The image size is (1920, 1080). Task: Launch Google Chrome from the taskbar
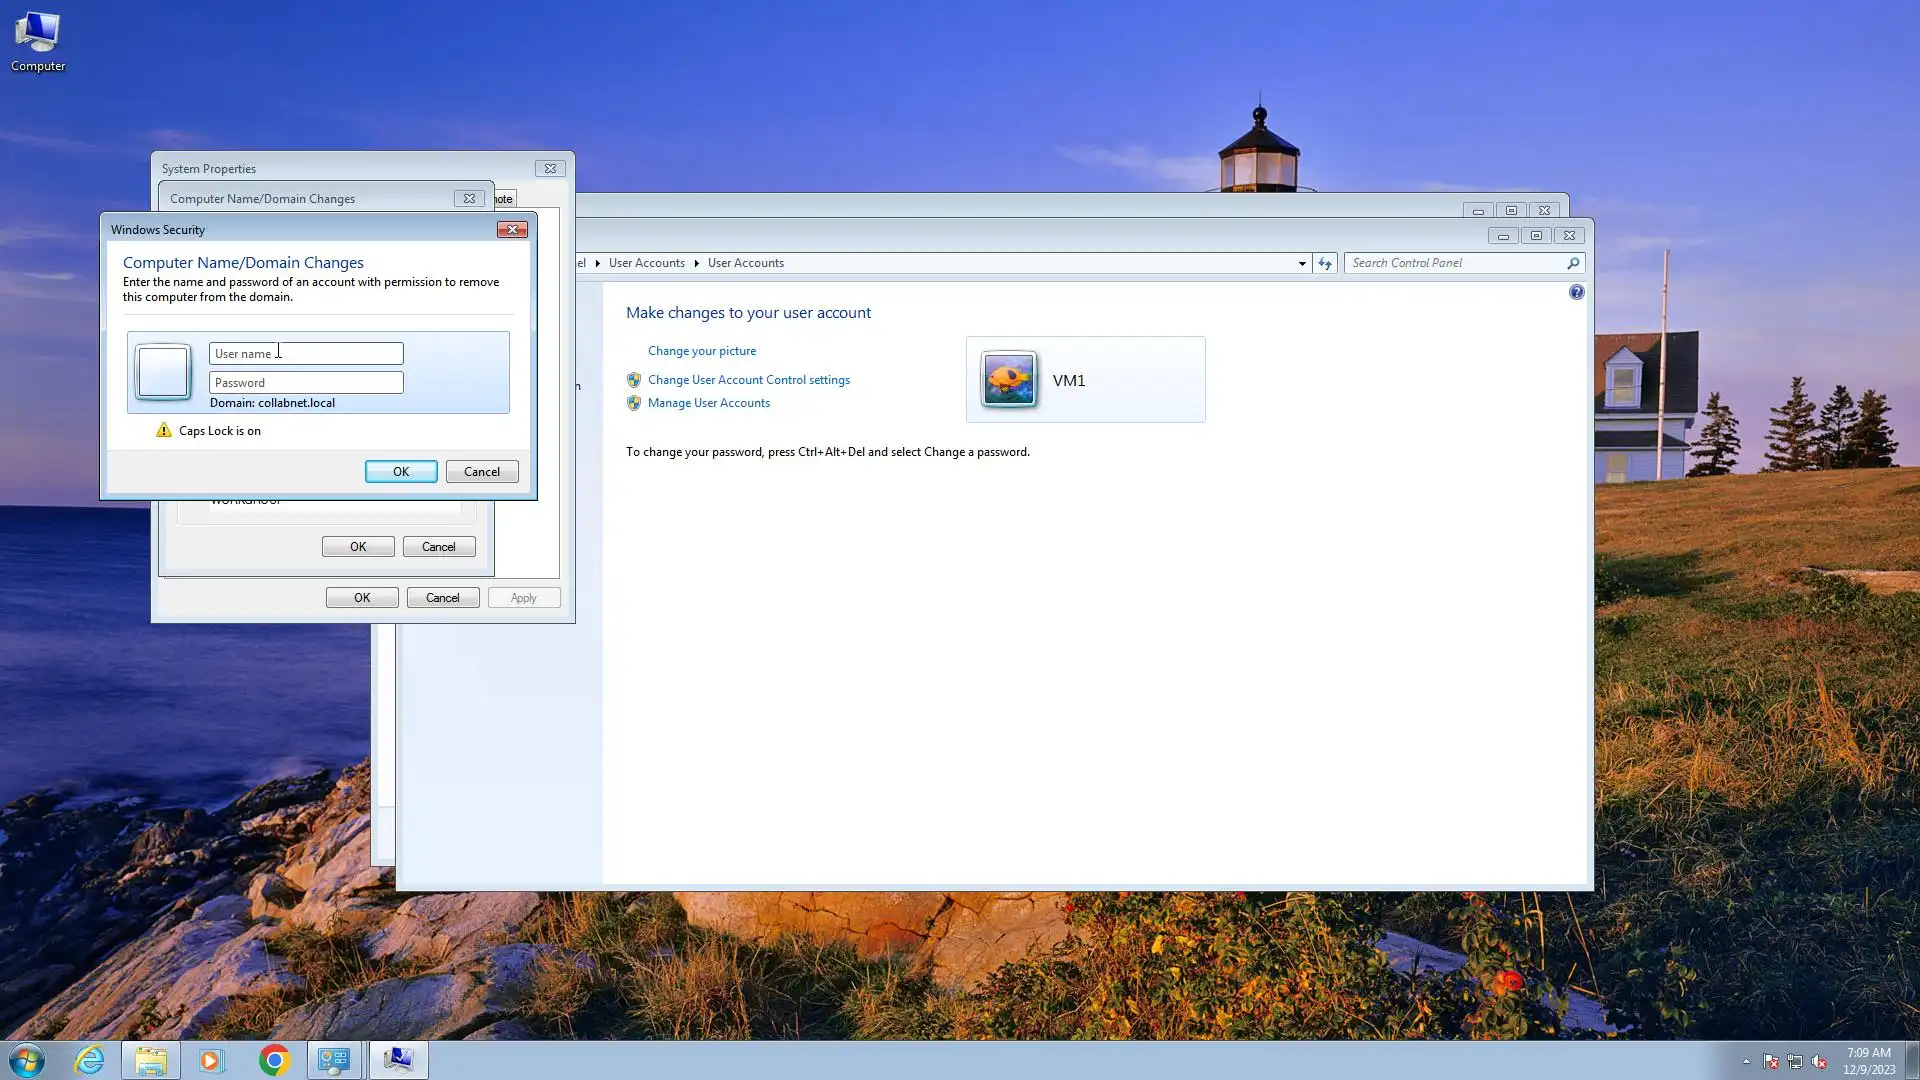click(x=274, y=1060)
